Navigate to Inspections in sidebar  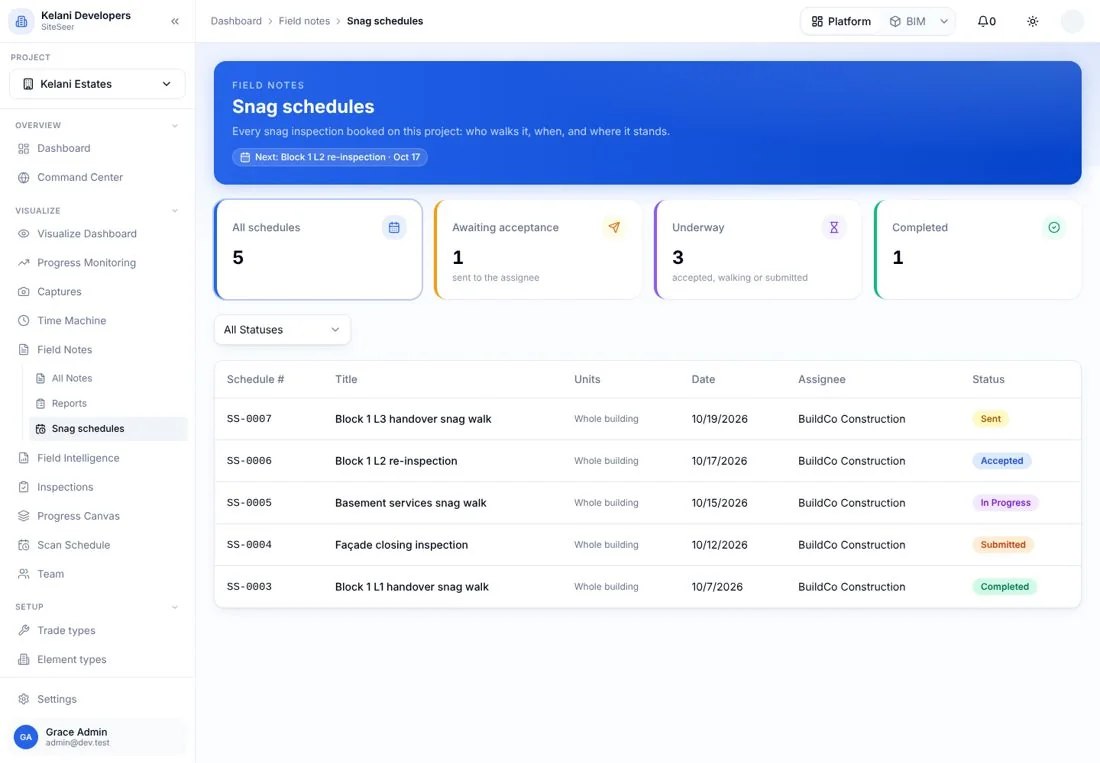(98, 487)
